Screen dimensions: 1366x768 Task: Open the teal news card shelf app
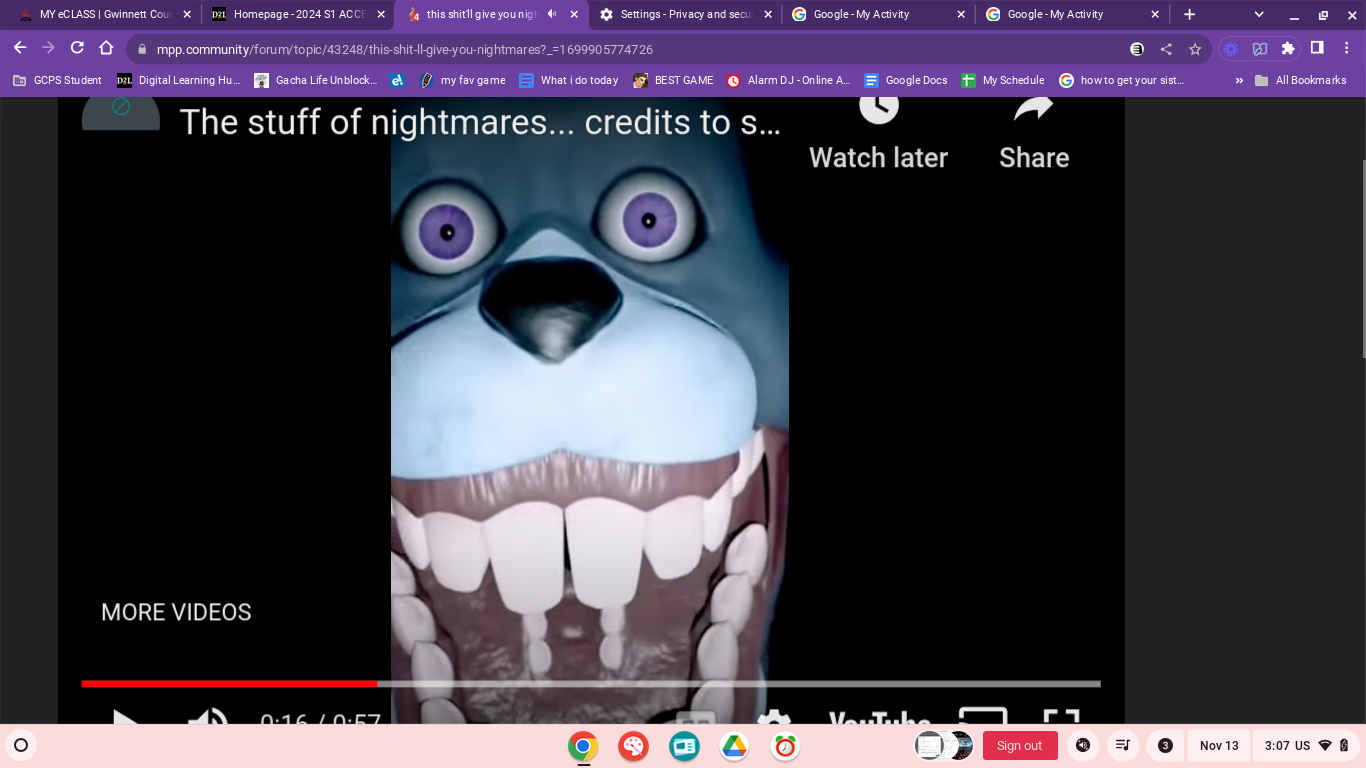684,746
